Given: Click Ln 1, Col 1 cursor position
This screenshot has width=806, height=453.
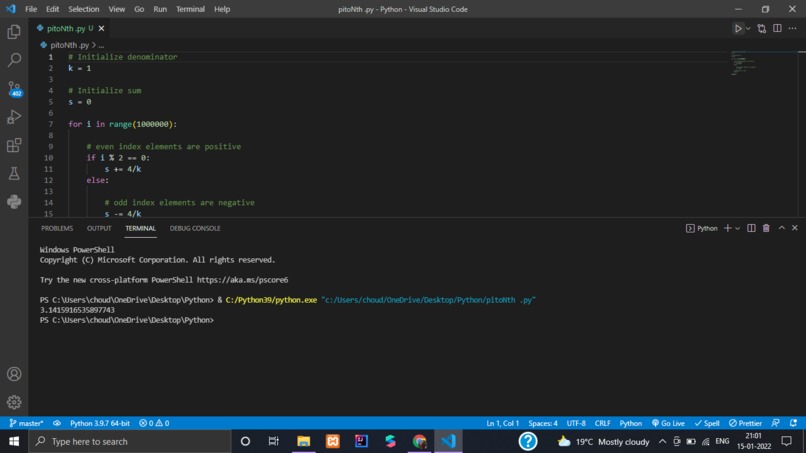Looking at the screenshot, I should (x=502, y=423).
